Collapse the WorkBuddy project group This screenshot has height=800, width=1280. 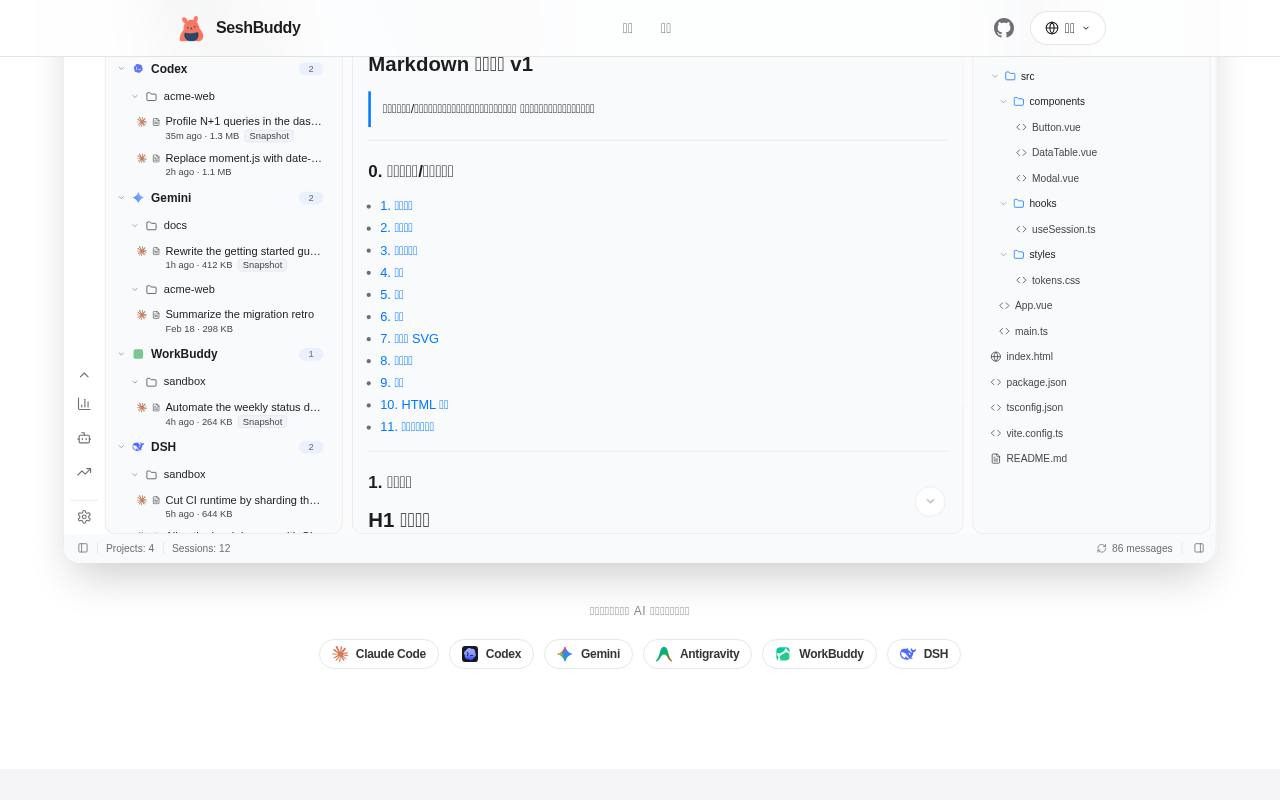coord(121,354)
